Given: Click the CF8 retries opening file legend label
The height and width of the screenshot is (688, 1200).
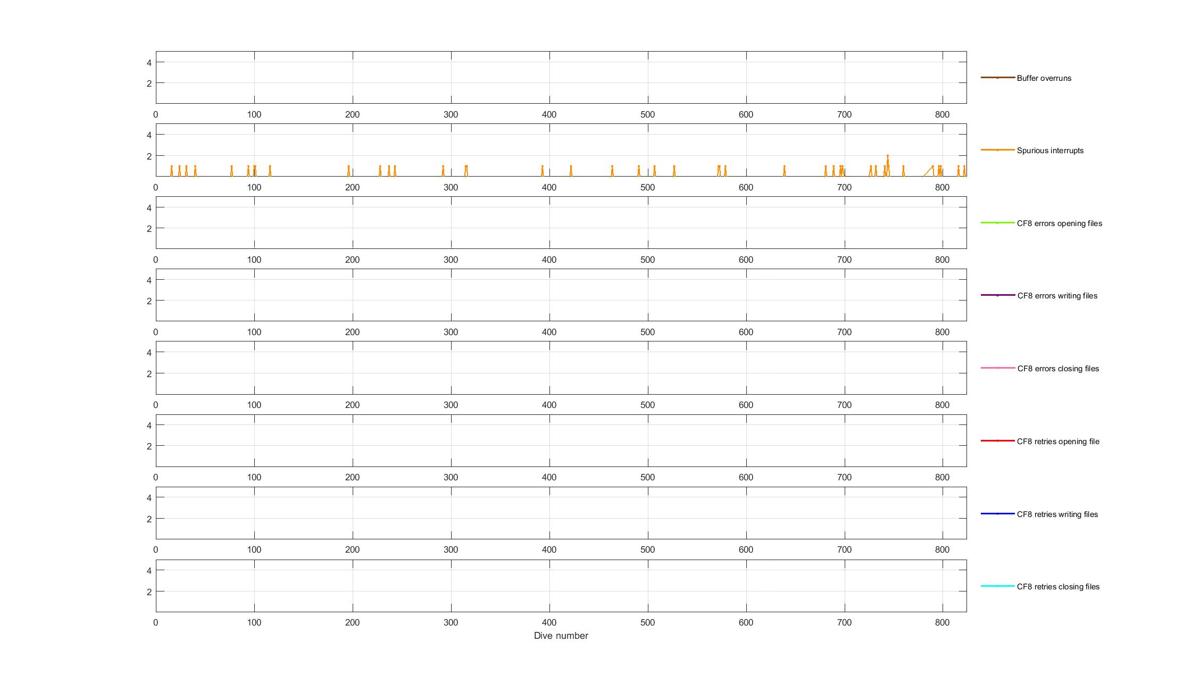Looking at the screenshot, I should 1058,442.
